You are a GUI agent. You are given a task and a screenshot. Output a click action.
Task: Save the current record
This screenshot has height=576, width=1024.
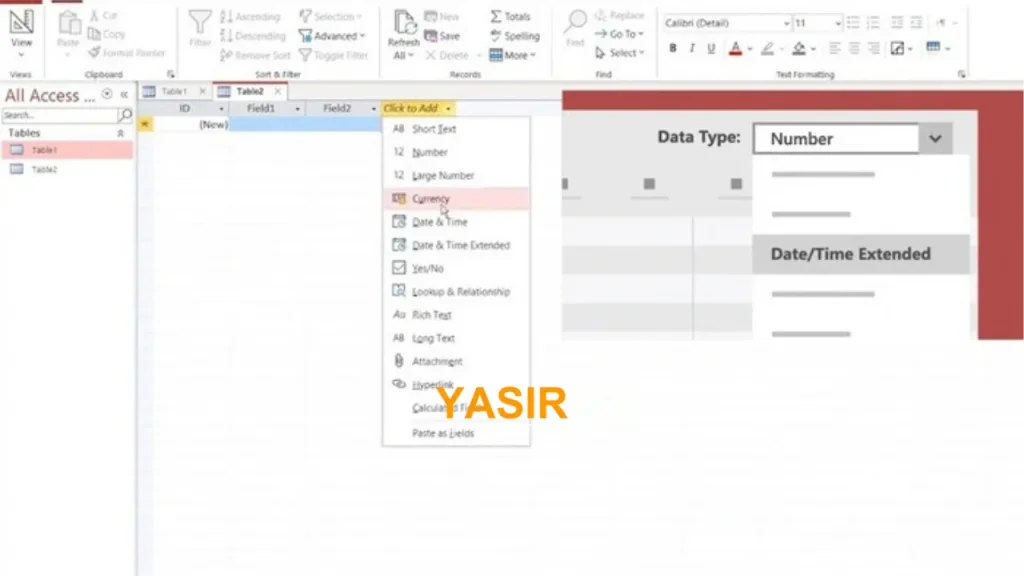(x=442, y=35)
